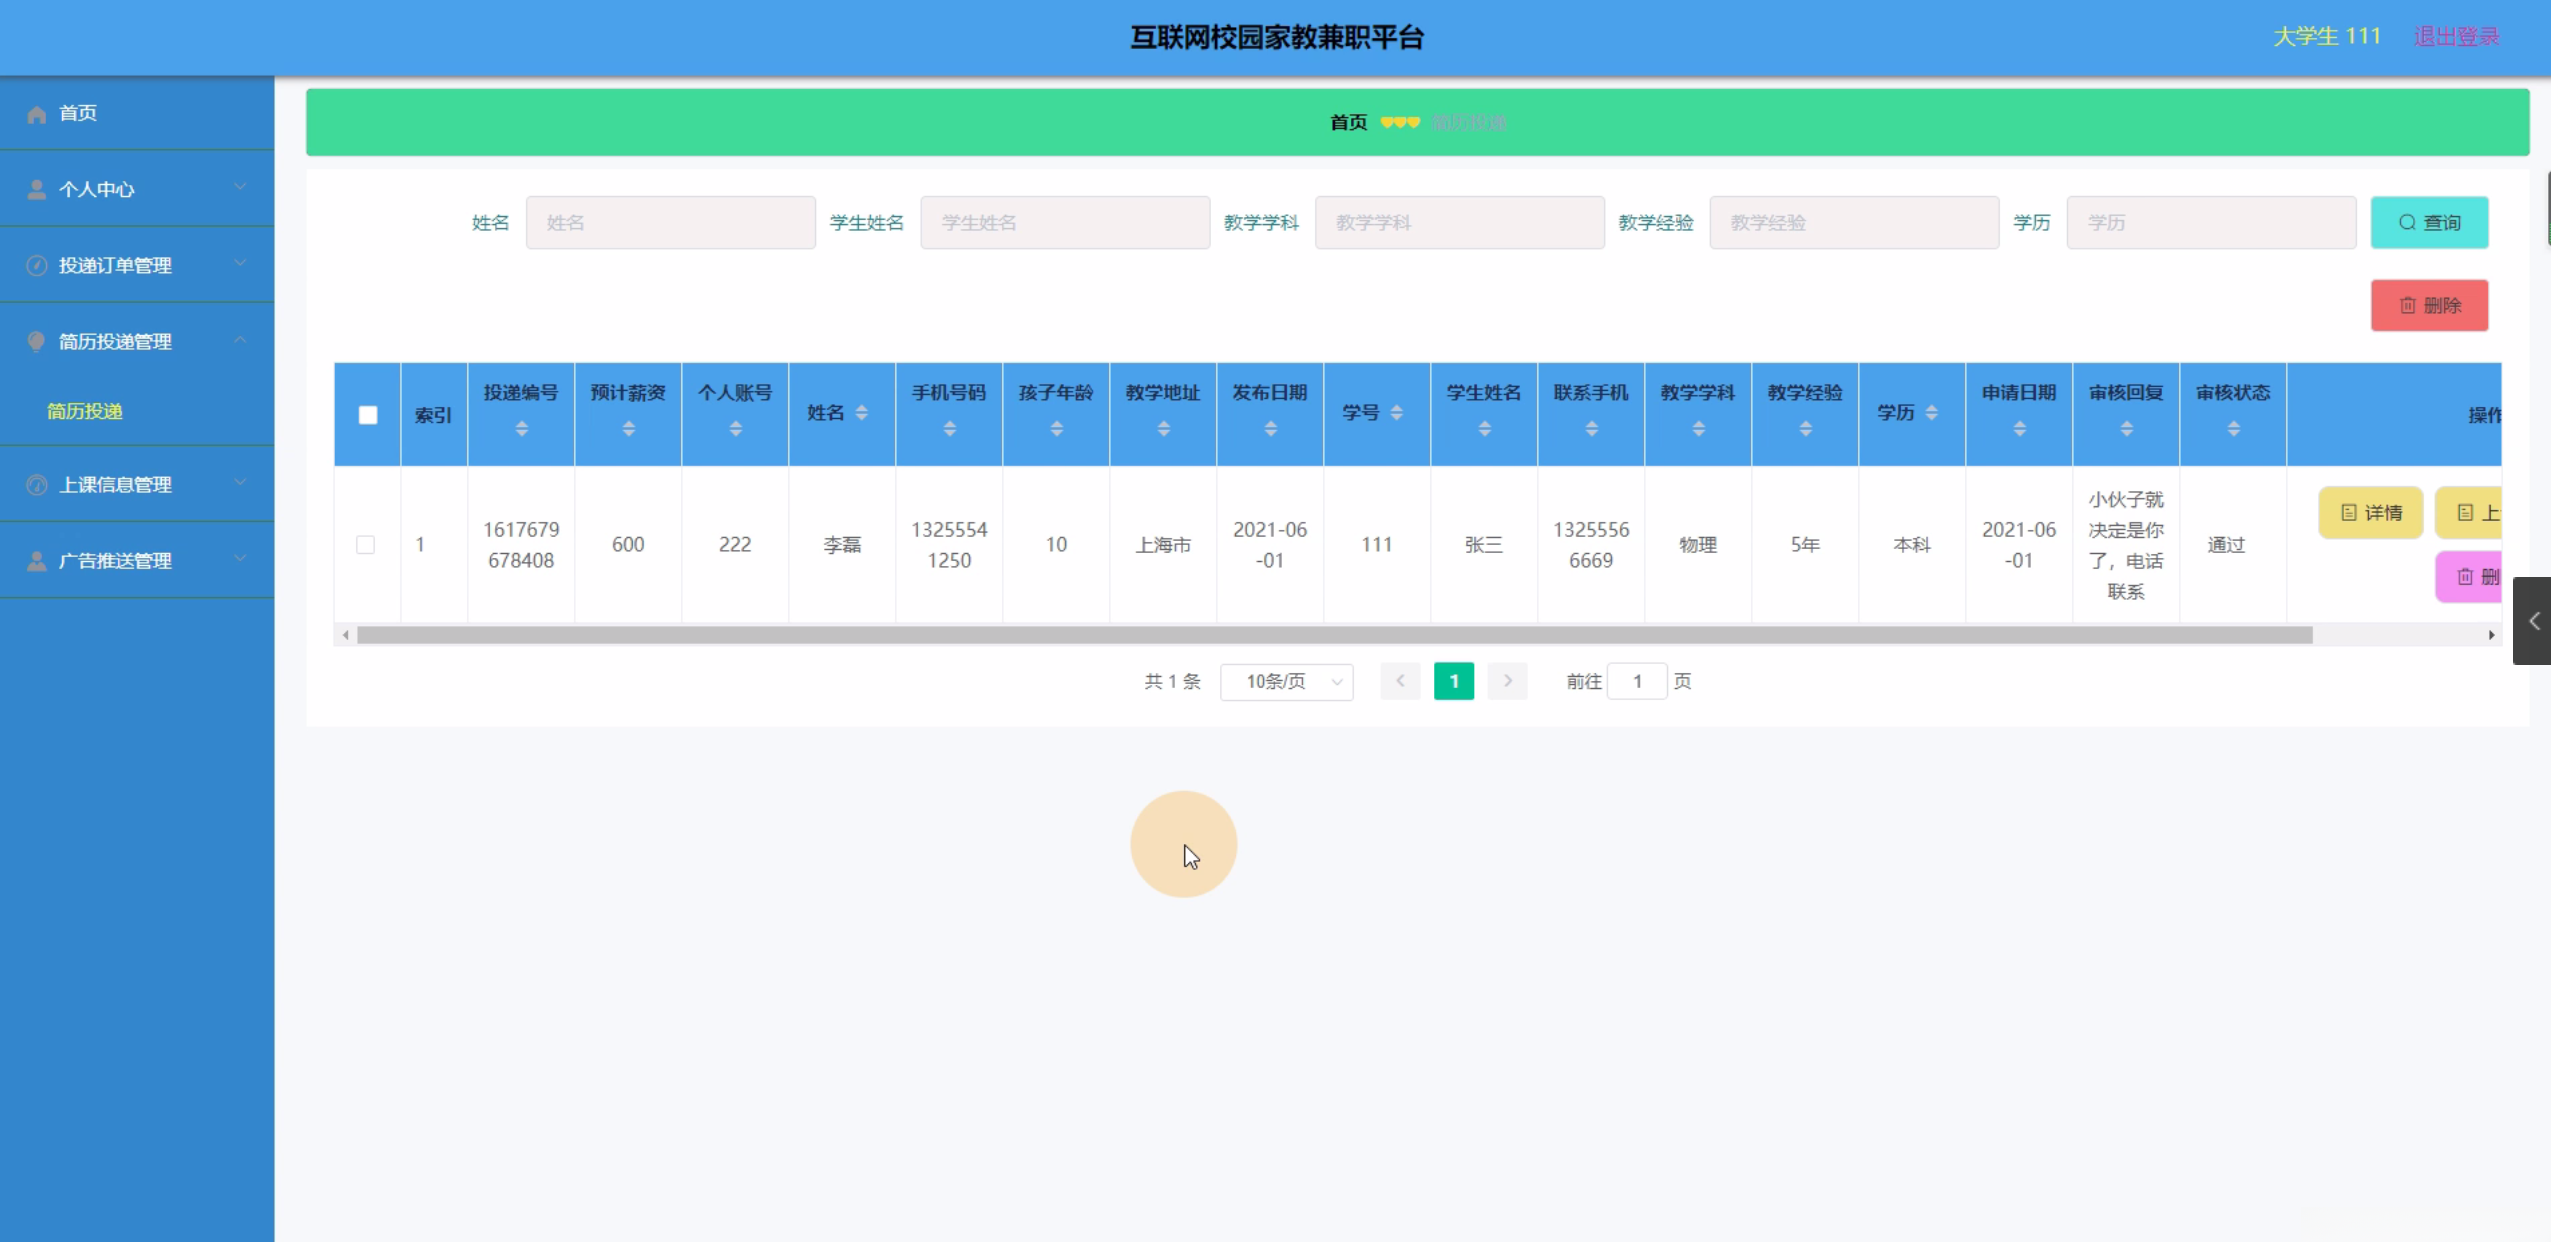Click the home icon in sidebar
Screen dimensions: 2551x1242
click(37, 114)
